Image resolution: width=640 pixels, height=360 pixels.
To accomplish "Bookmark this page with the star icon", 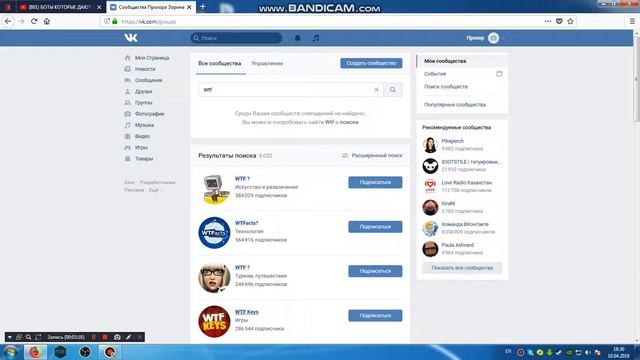I will pyautogui.click(x=570, y=21).
